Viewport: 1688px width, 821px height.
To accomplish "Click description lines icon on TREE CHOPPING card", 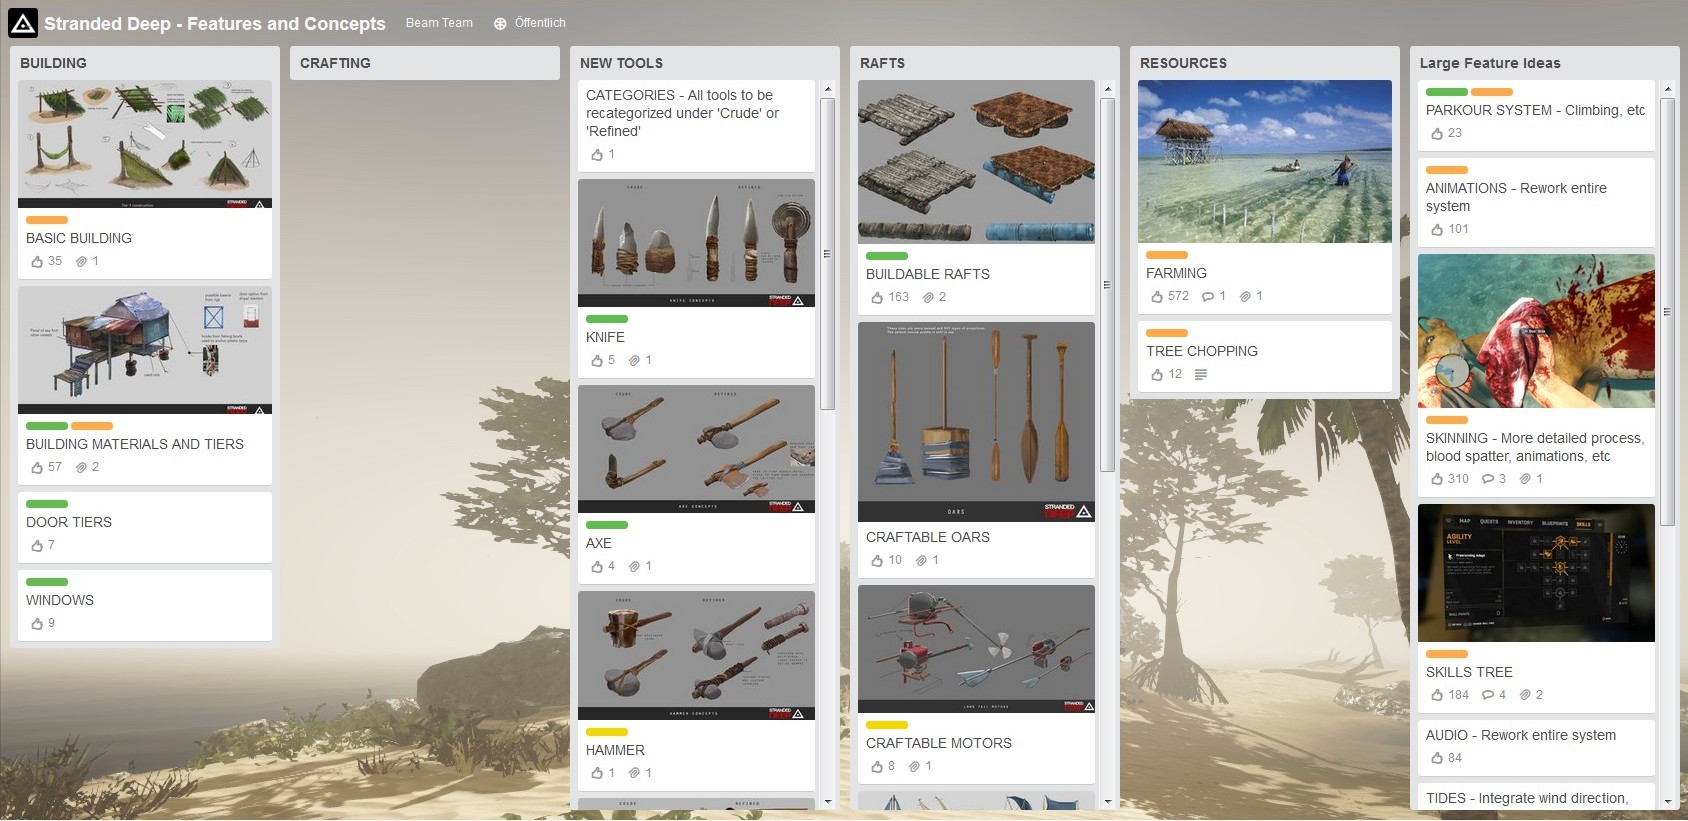I will [1201, 375].
